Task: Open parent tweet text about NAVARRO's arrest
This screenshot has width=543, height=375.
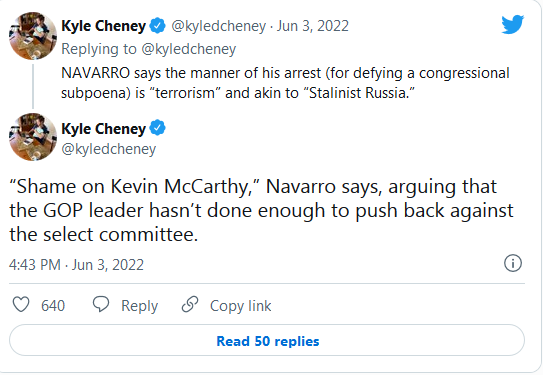Action: 285,83
